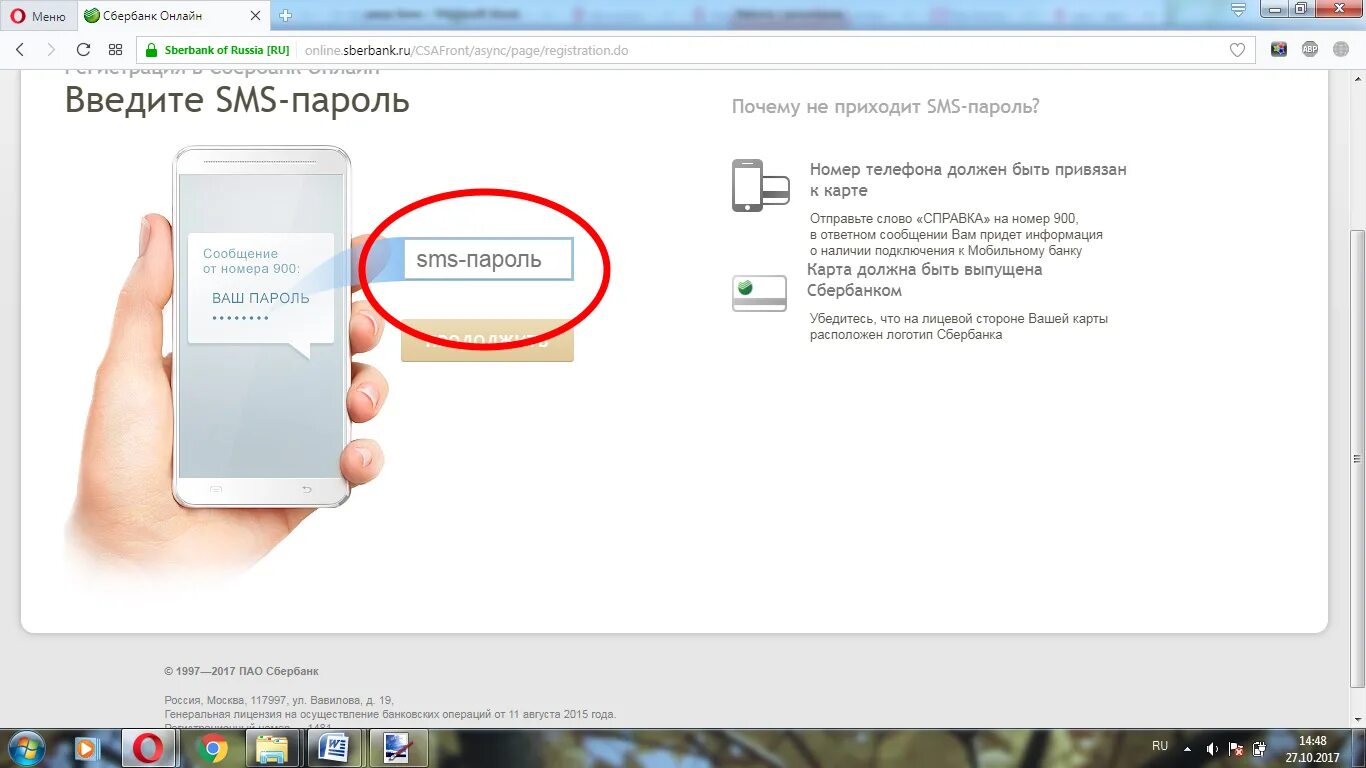
Task: Open the Windows Start button
Action: (27, 748)
